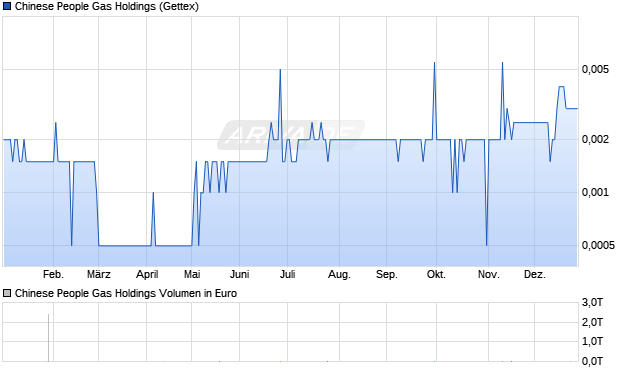The width and height of the screenshot is (620, 371).
Task: Click the 'Okt.' month label
Action: coord(437,274)
